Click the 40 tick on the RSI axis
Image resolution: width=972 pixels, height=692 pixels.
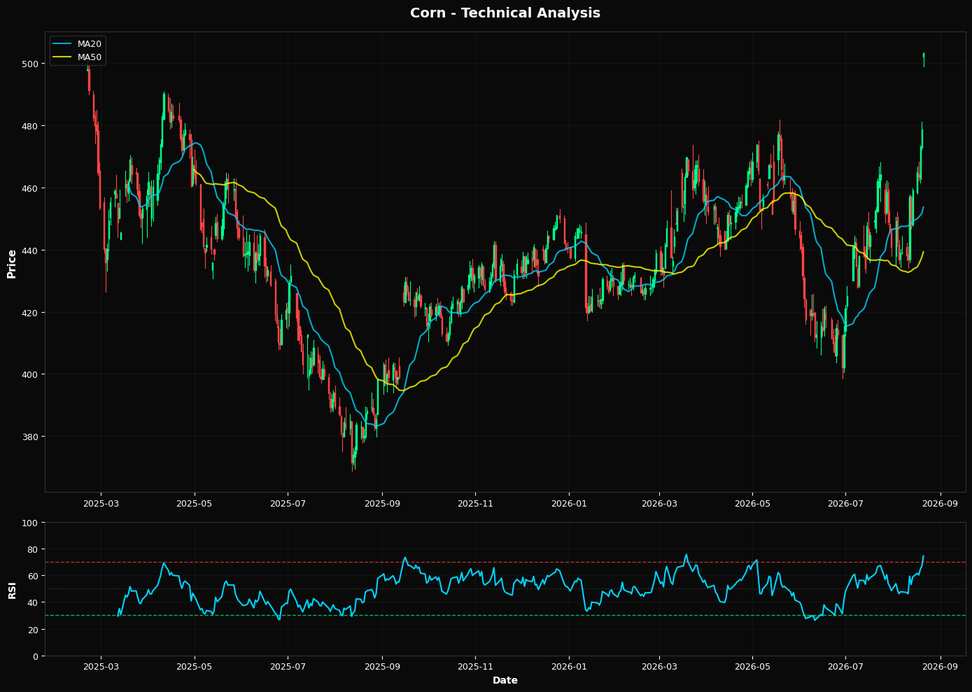(32, 603)
